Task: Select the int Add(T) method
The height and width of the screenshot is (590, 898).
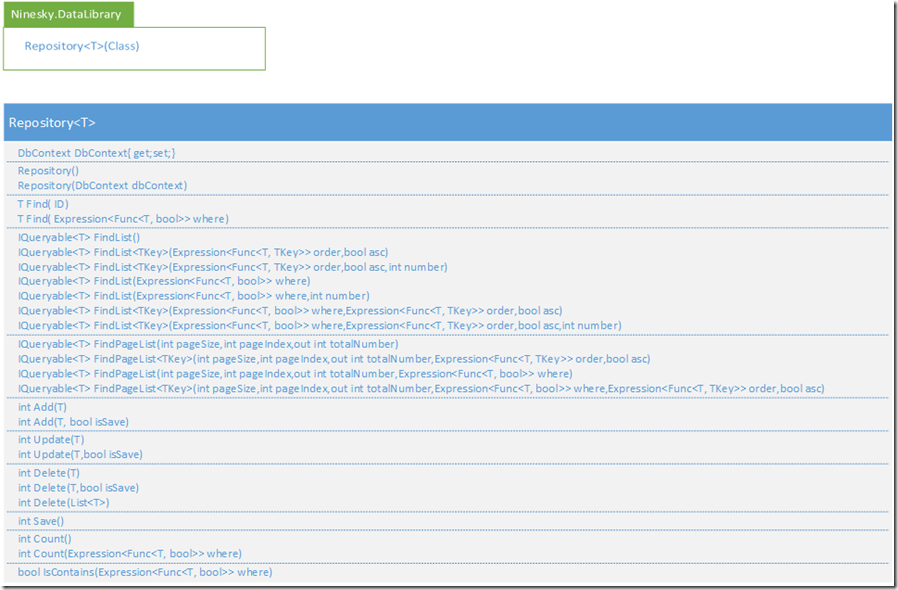Action: pos(42,407)
